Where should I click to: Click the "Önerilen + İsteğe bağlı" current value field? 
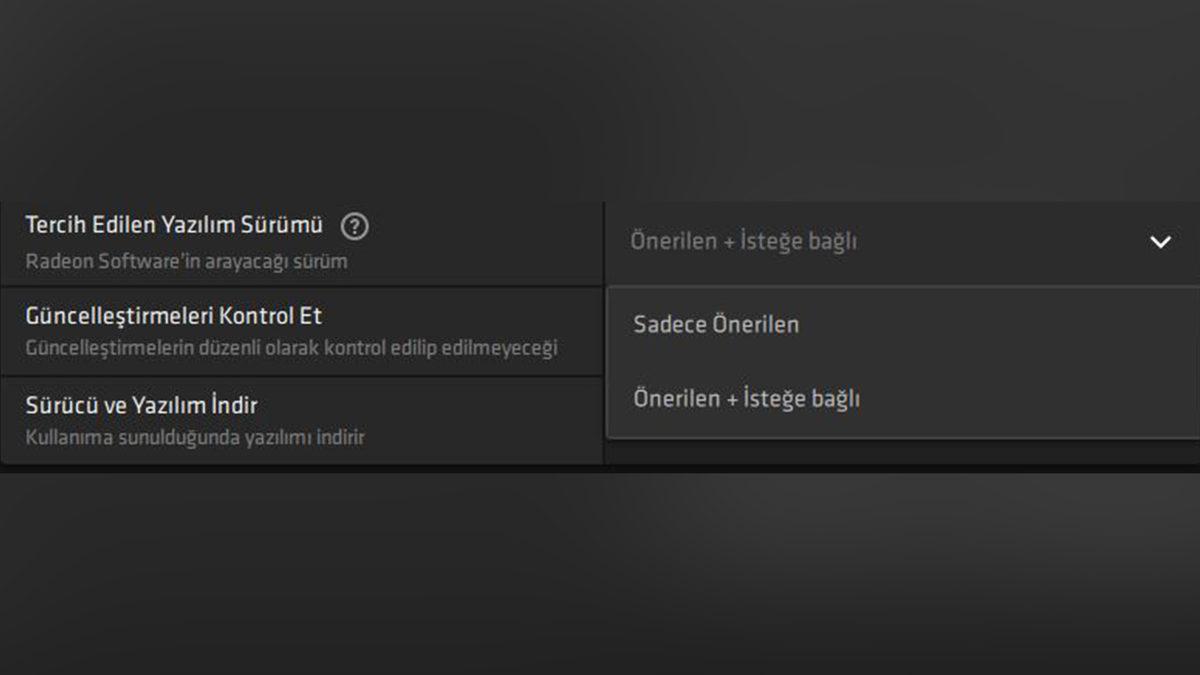(x=744, y=241)
